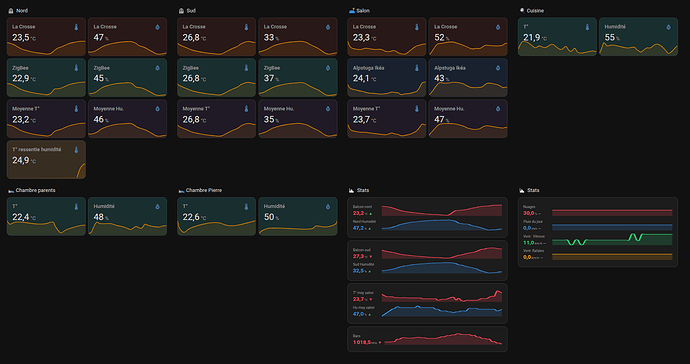Click thermometer icon on Sud La Crosse 26,8 °C card
This screenshot has width=690, height=364.
click(246, 27)
